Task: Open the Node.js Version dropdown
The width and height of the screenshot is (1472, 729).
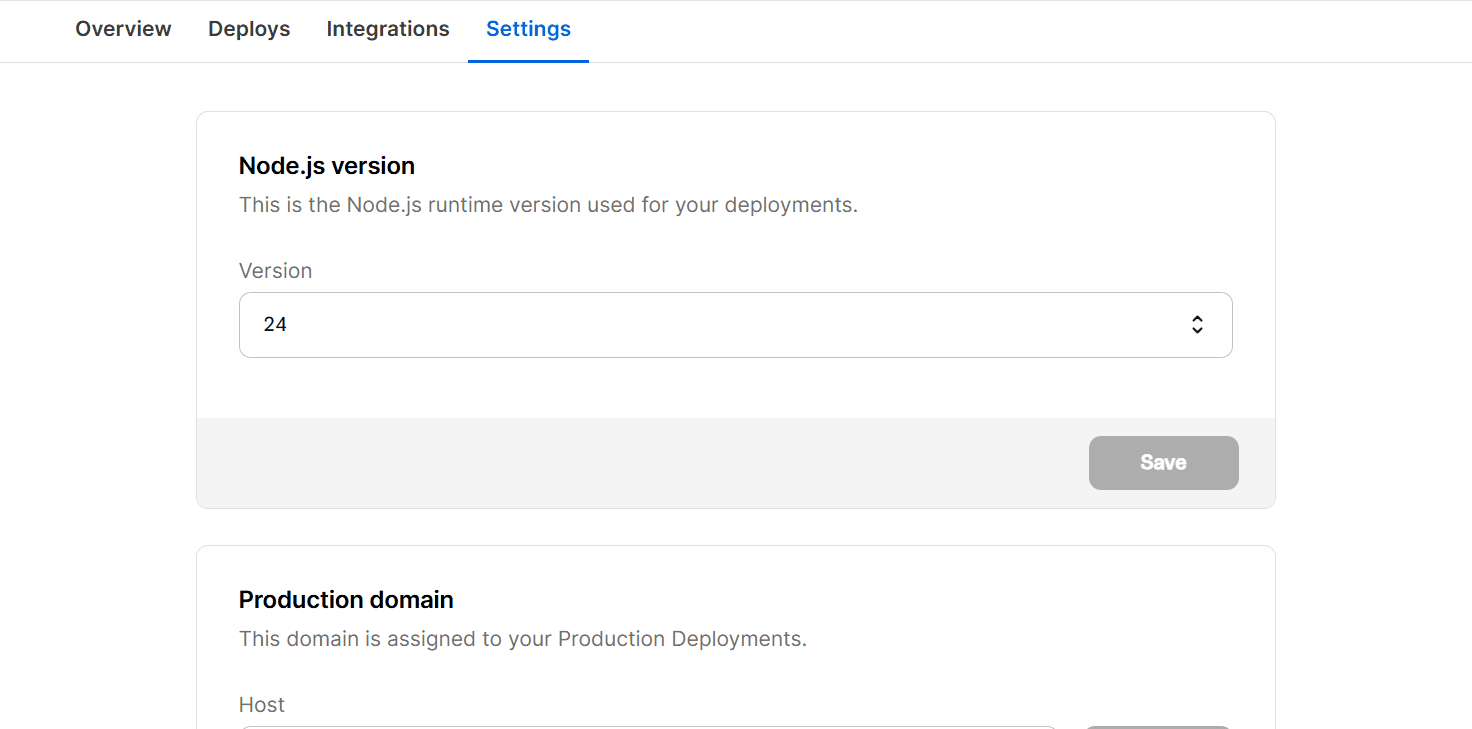Action: click(735, 325)
